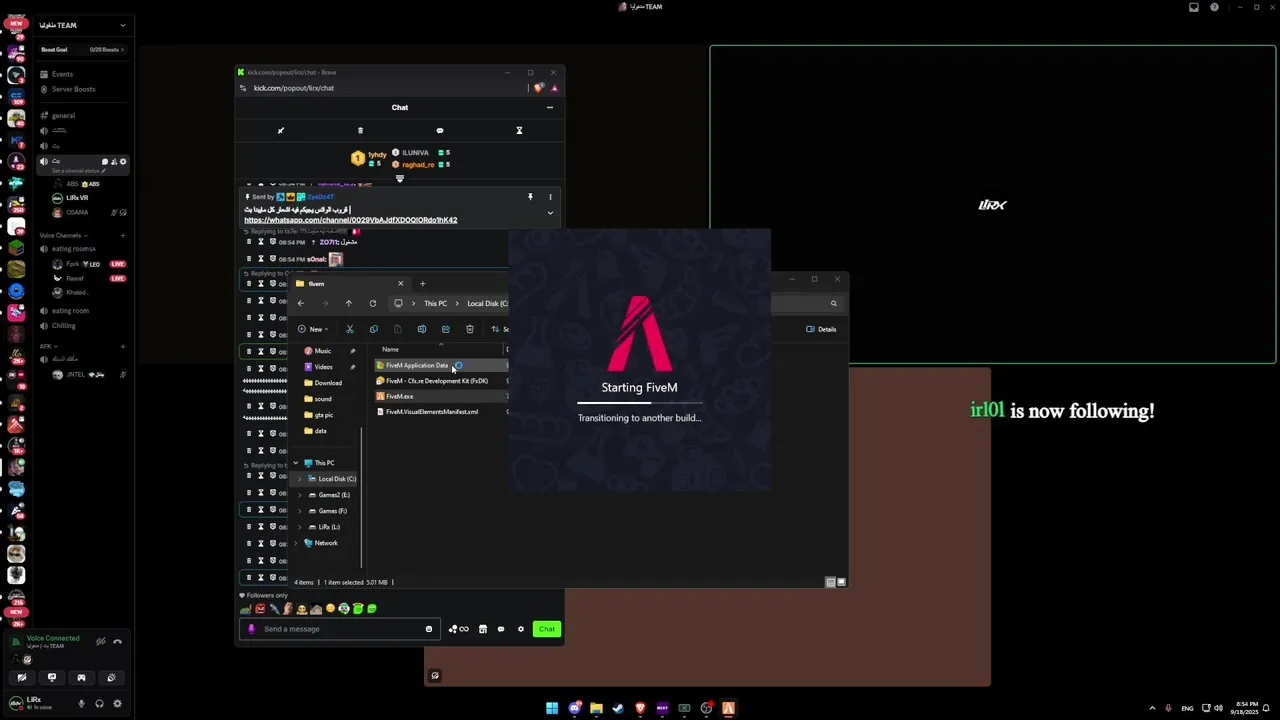Click Chat send button in Kick window
Viewport: 1280px width, 720px height.
point(546,629)
